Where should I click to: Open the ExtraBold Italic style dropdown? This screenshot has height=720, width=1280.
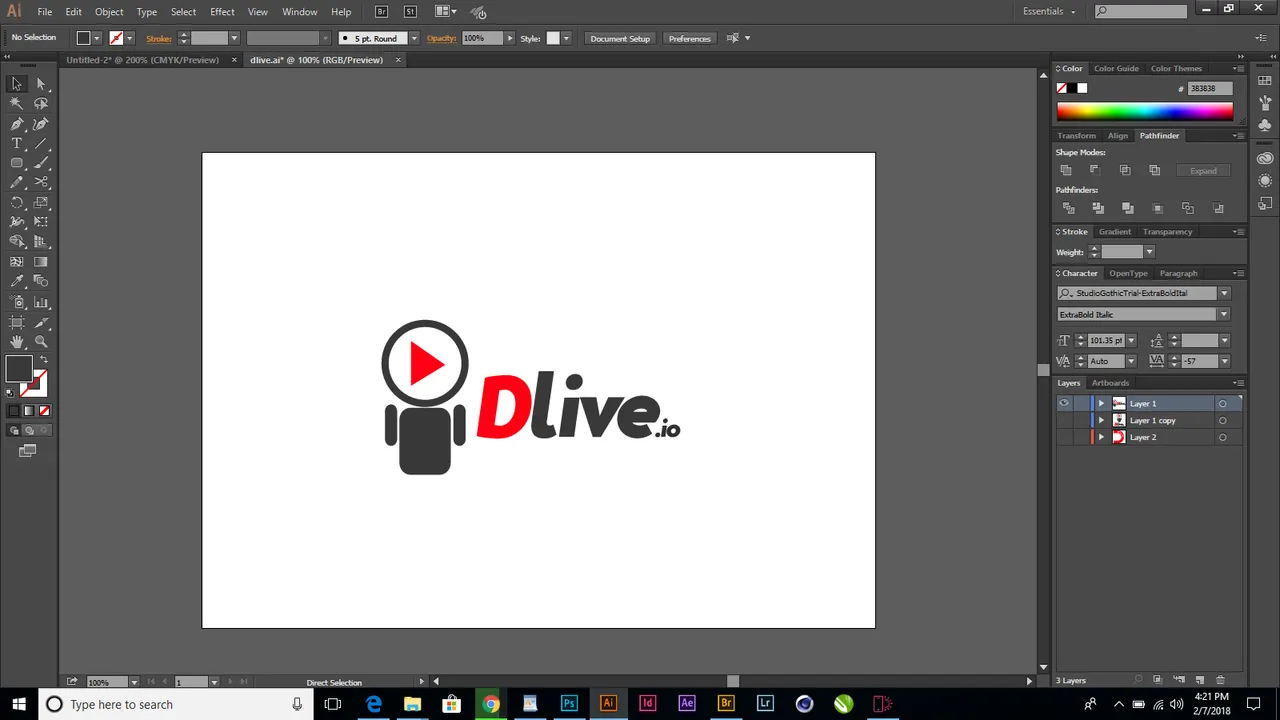click(x=1224, y=314)
